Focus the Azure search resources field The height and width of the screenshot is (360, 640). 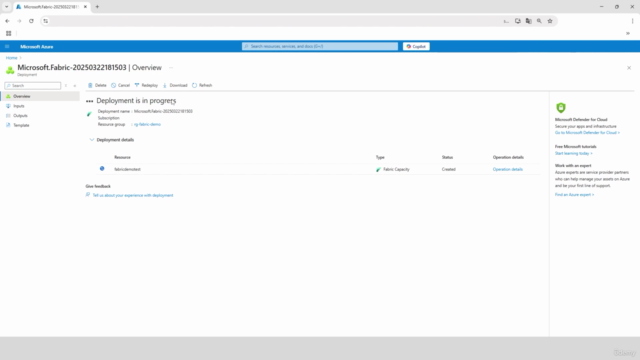click(320, 47)
